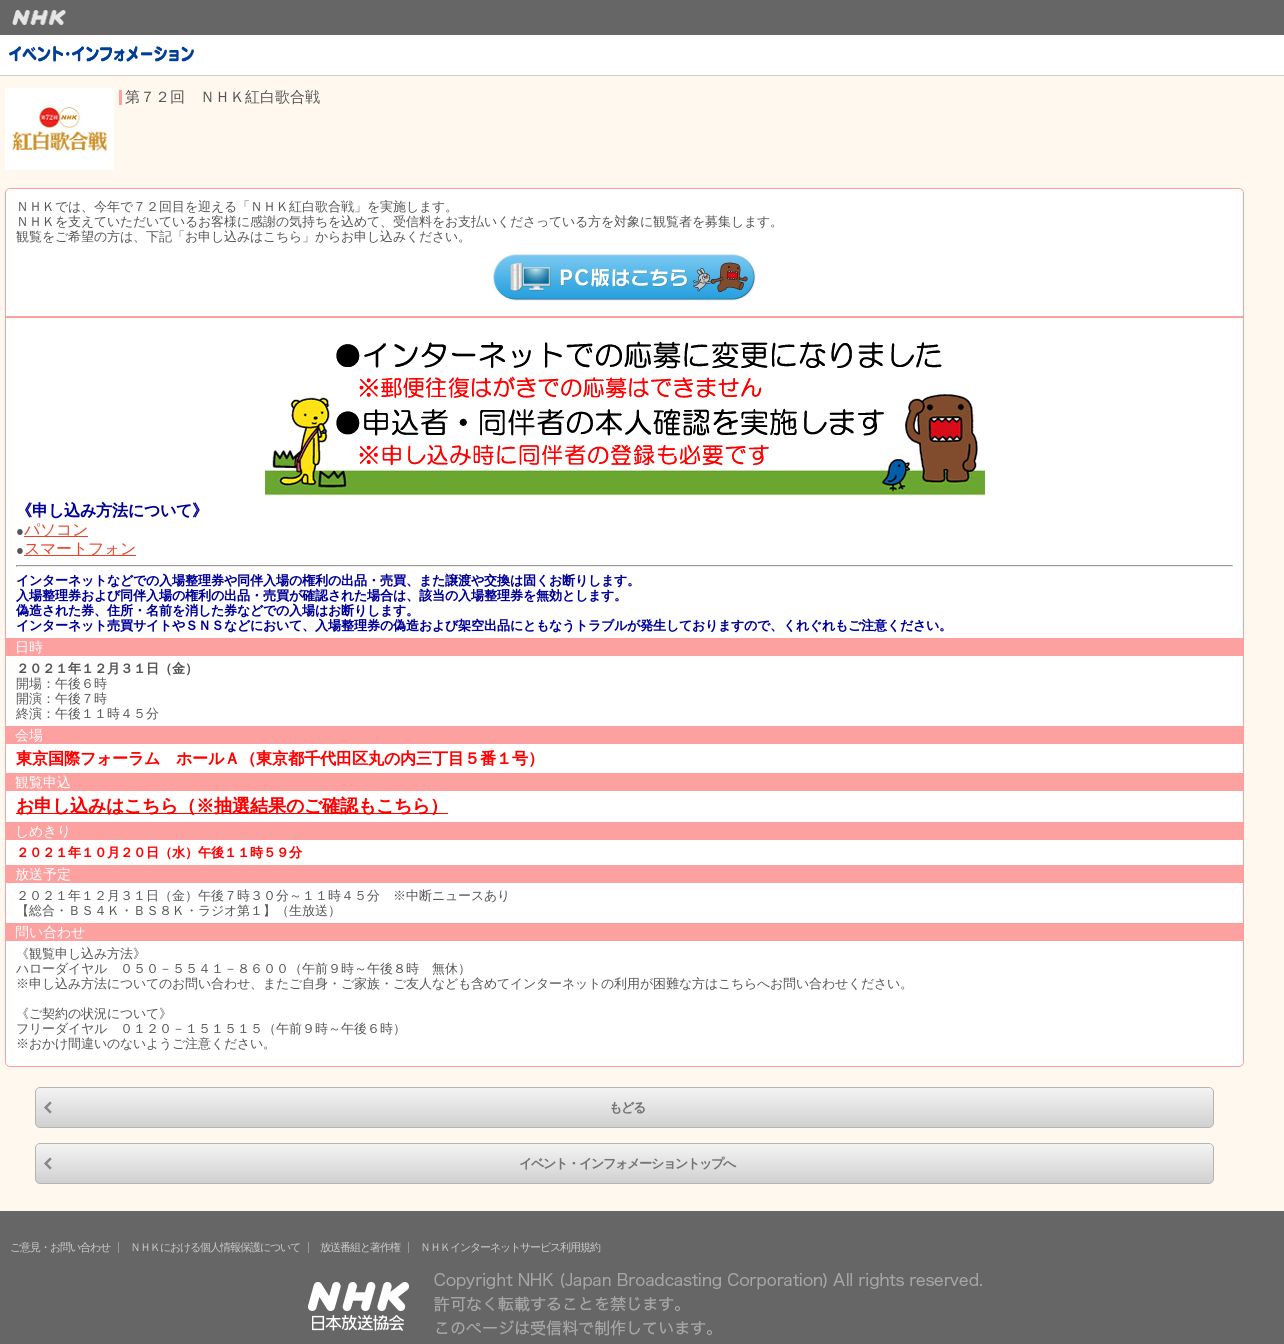The width and height of the screenshot is (1284, 1344).
Task: Click the 問い合わせ section header
Action: 624,932
